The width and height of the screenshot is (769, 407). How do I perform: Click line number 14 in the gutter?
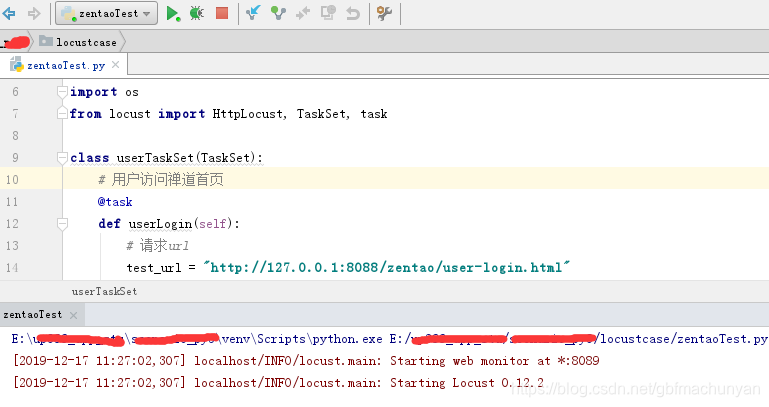pos(12,268)
